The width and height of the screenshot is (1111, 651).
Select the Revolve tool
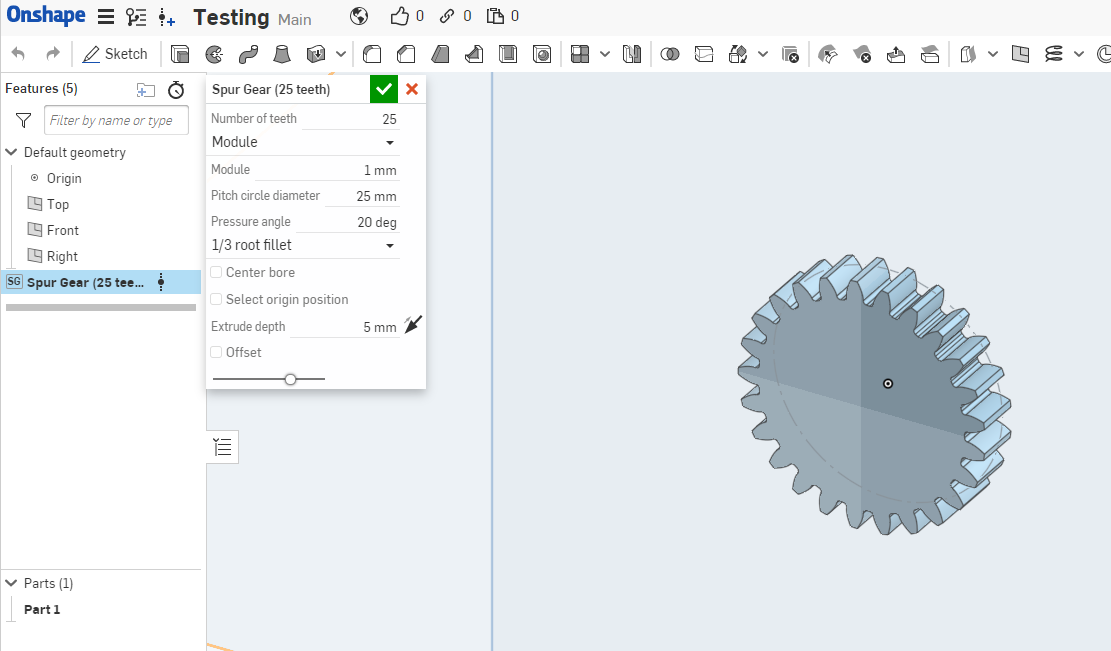tap(214, 54)
